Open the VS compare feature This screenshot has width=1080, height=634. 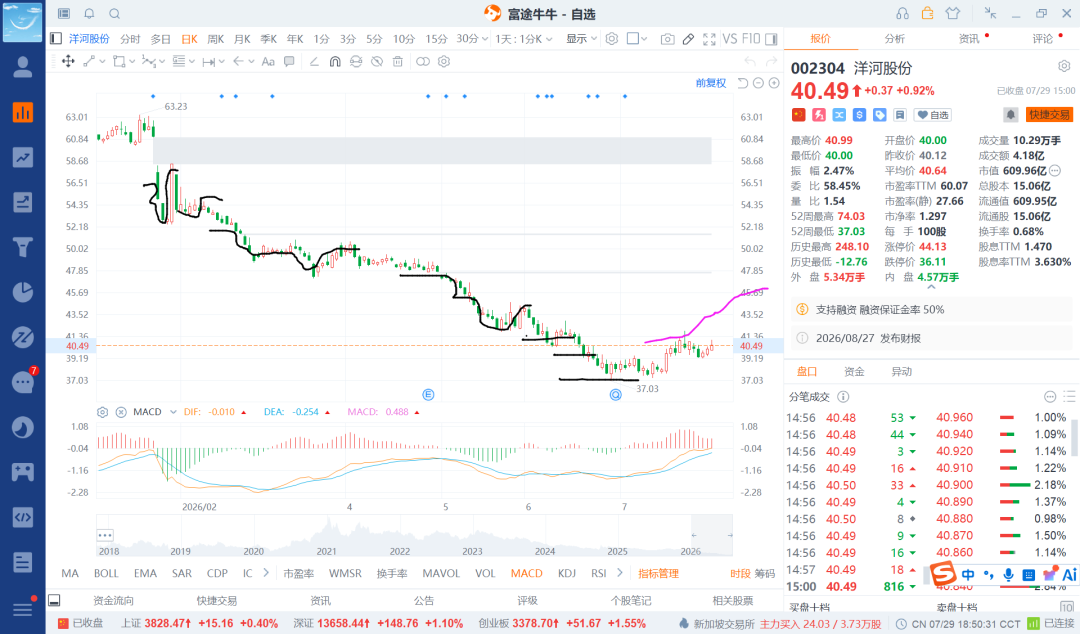tap(729, 39)
